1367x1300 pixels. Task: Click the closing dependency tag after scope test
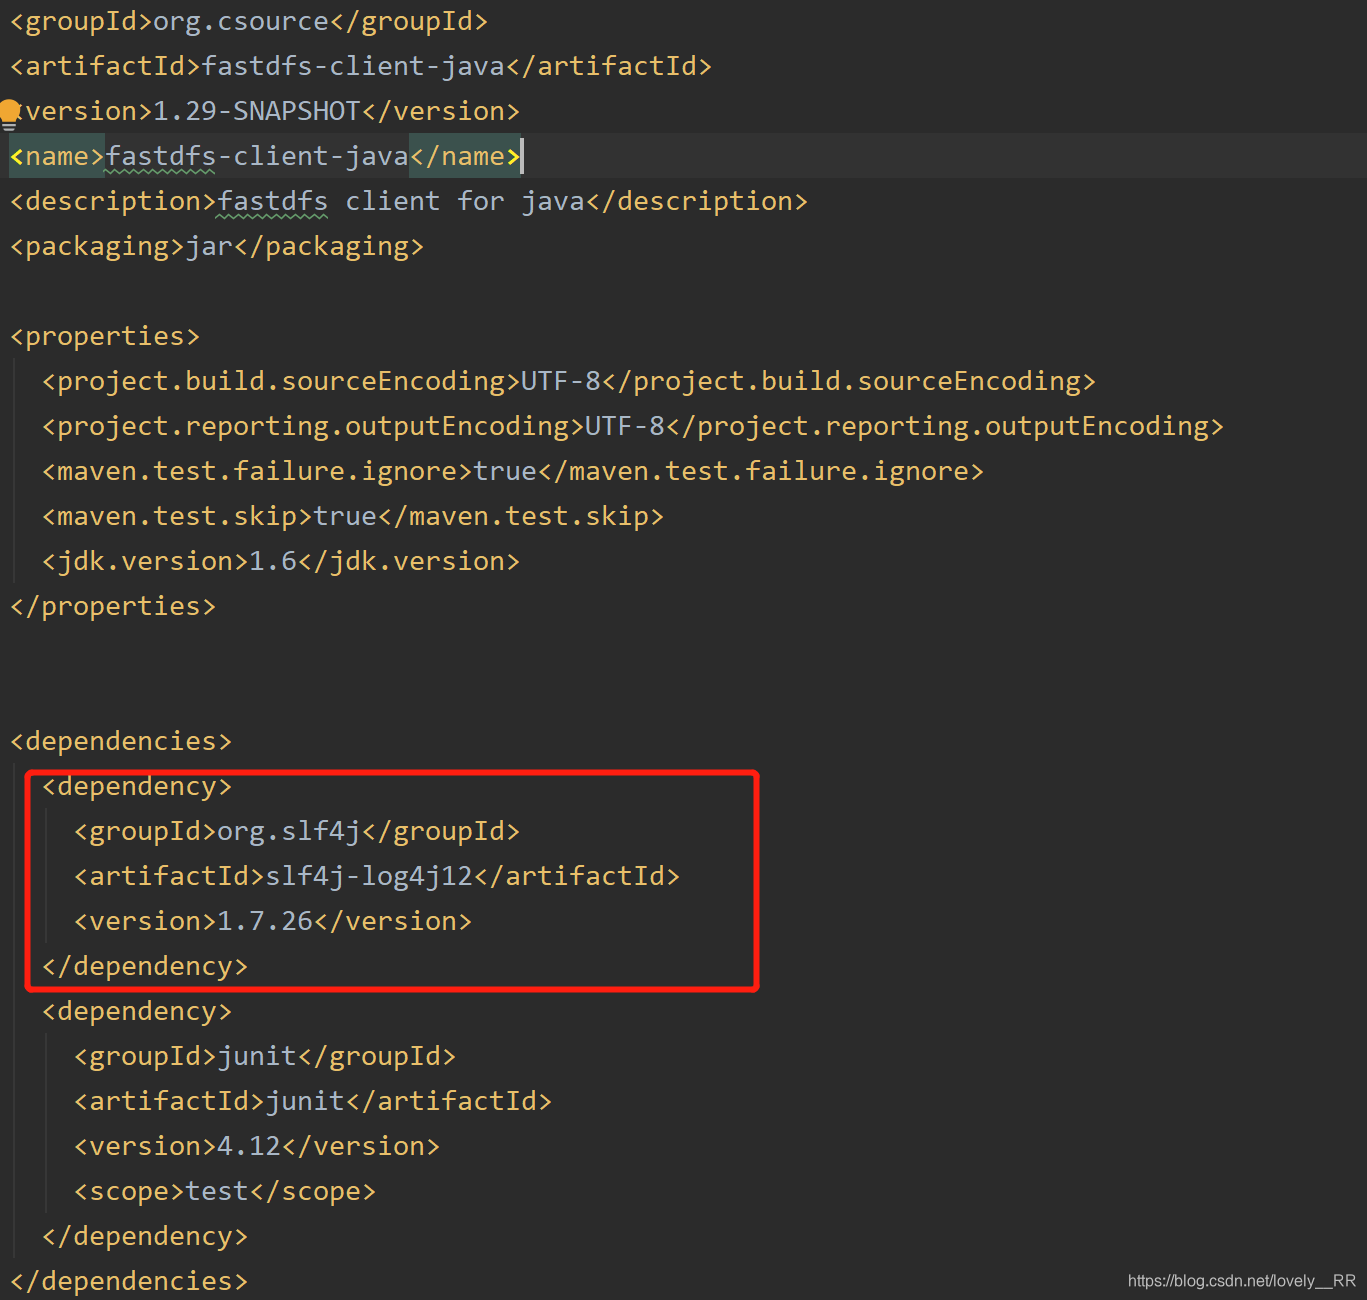click(145, 1236)
